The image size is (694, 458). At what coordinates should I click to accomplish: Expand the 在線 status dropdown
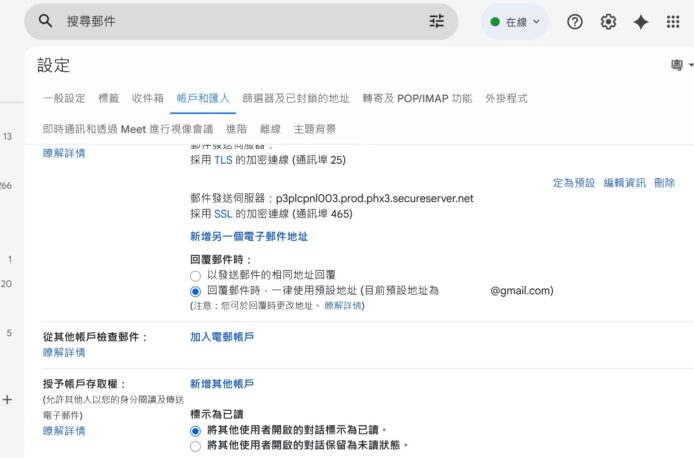[515, 21]
